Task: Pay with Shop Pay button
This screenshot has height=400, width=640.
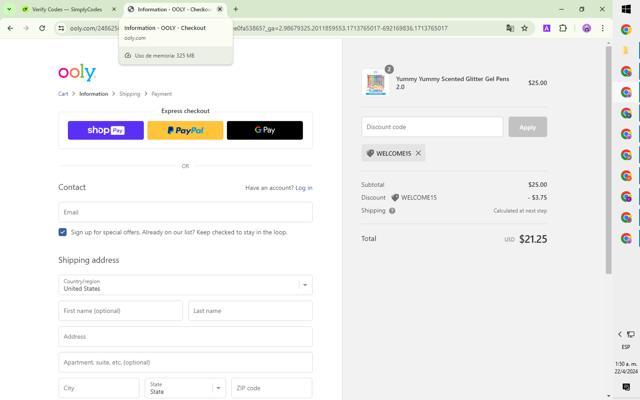Action: (x=106, y=130)
